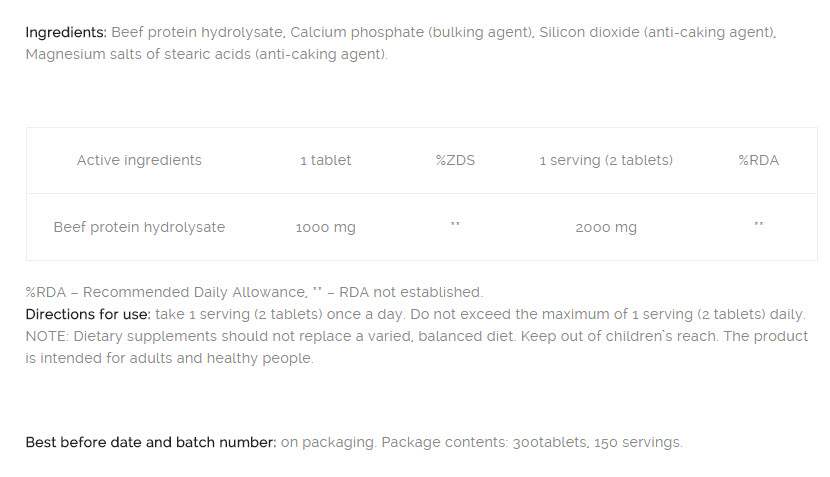The width and height of the screenshot is (830, 477).
Task: Click the bold "Ingredients:" label
Action: [x=65, y=32]
